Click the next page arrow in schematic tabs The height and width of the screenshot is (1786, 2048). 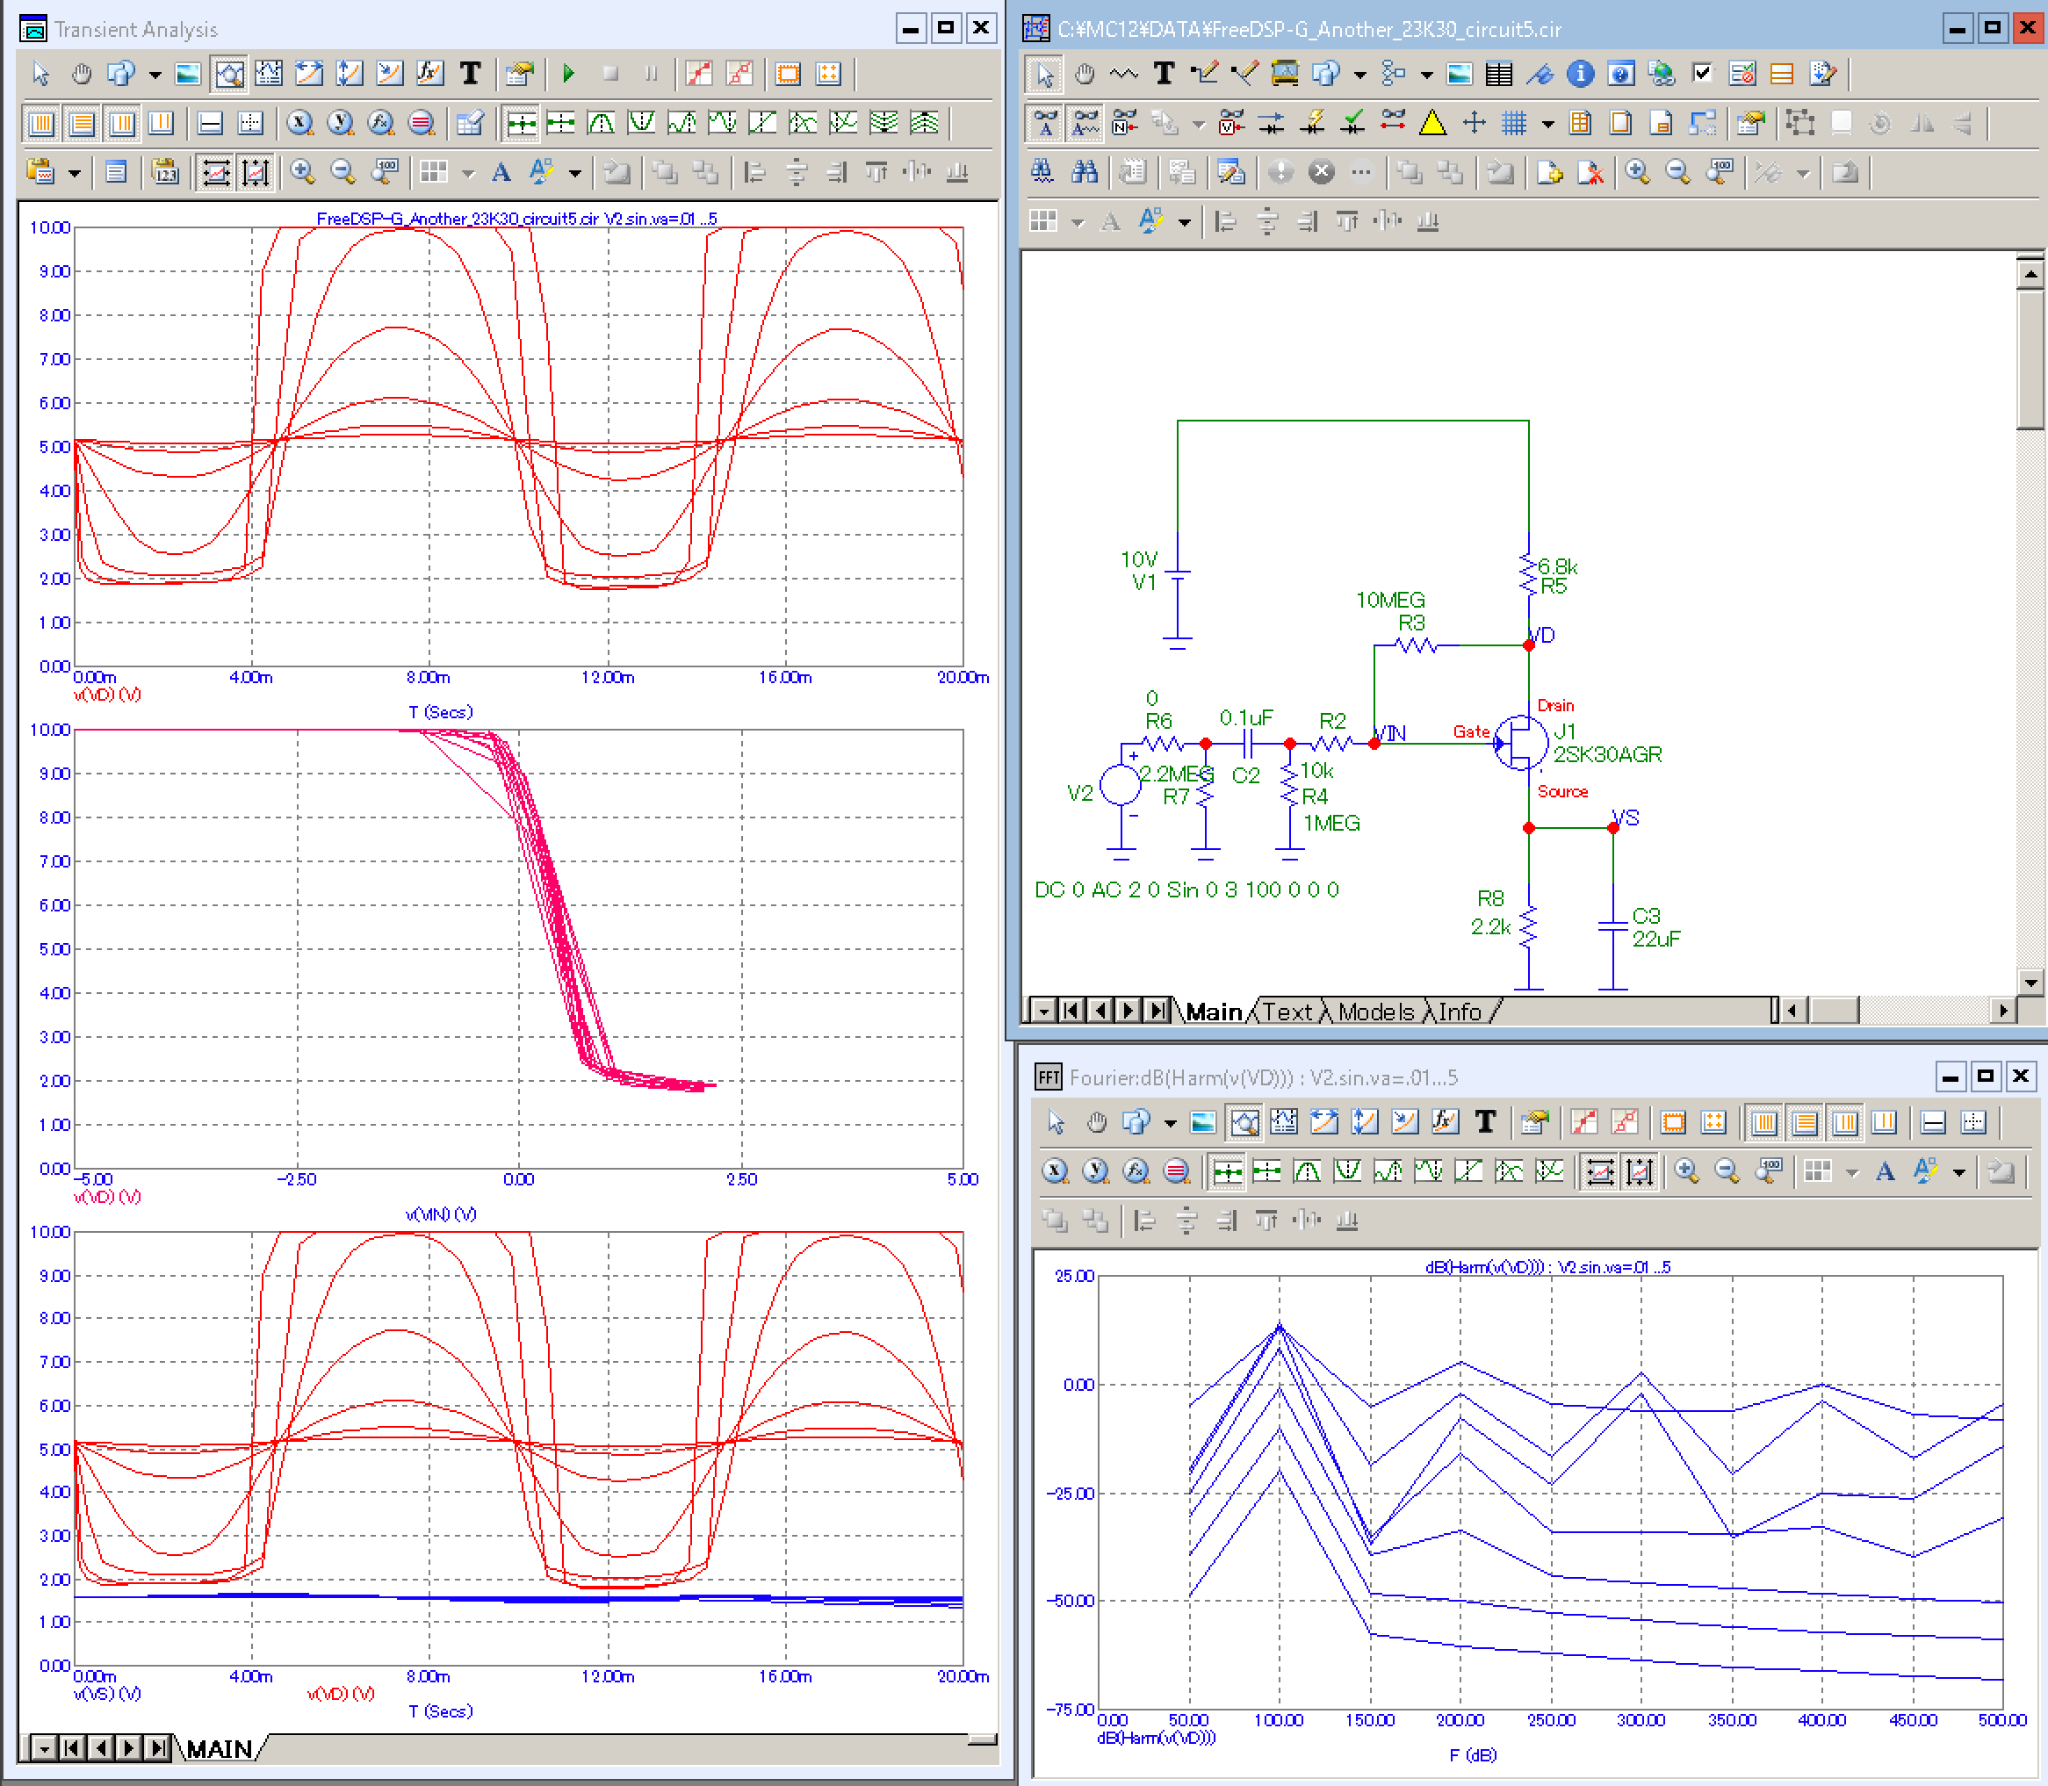coord(1128,1011)
